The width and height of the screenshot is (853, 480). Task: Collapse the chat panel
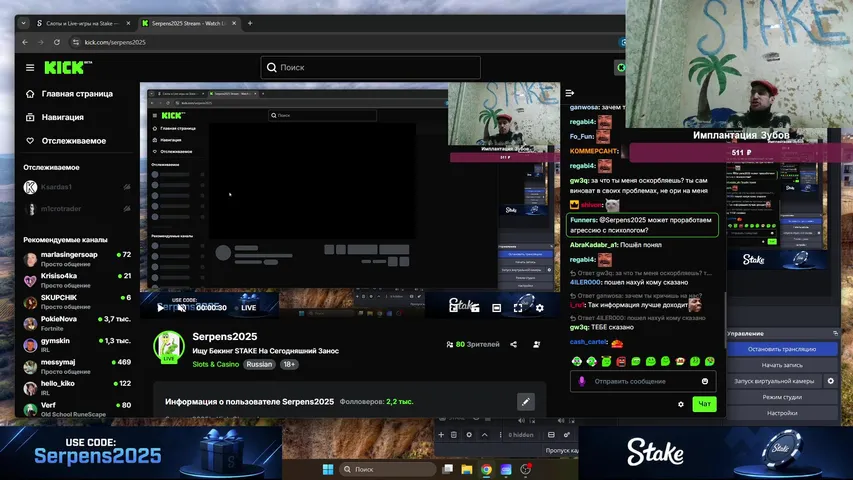pyautogui.click(x=570, y=94)
